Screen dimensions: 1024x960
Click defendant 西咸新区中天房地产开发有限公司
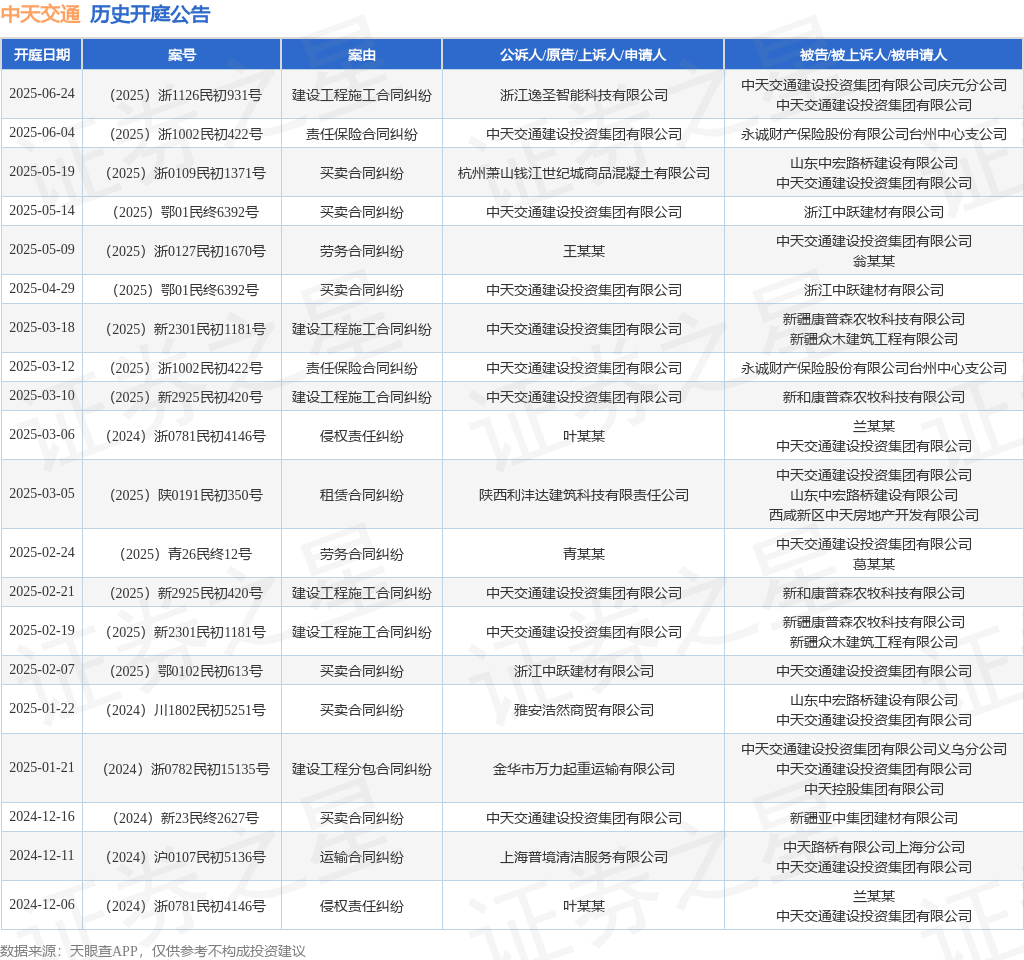pos(874,515)
